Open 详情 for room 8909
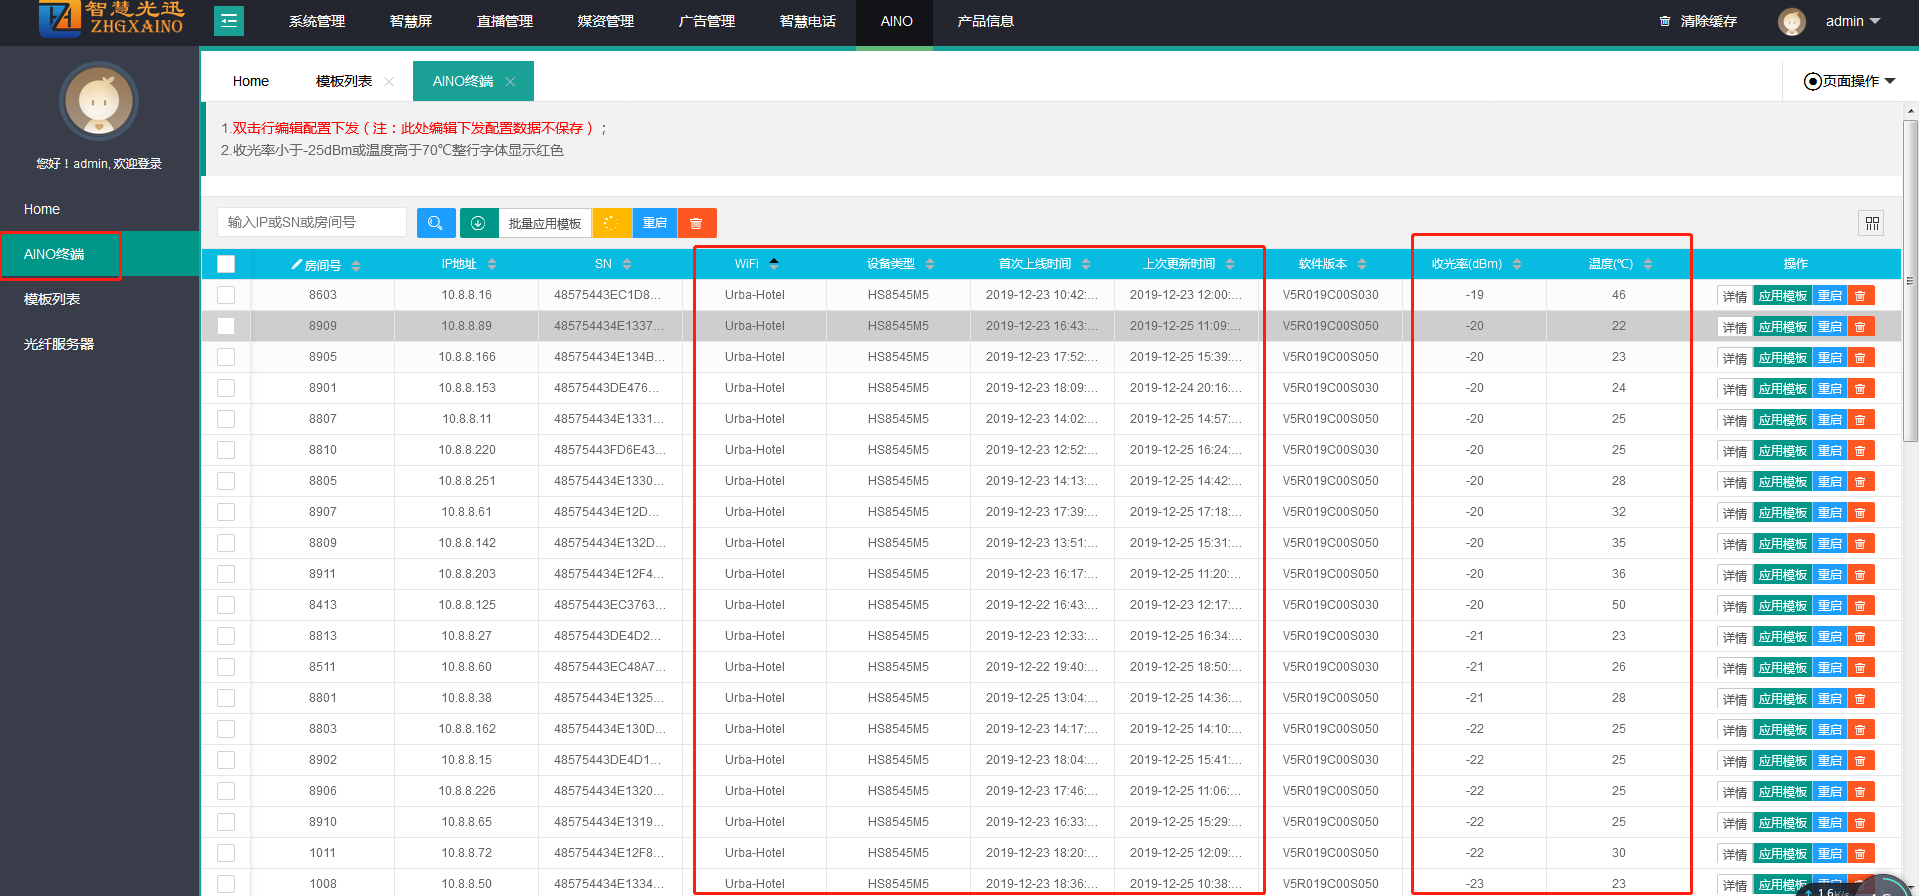Image resolution: width=1919 pixels, height=896 pixels. click(1734, 327)
